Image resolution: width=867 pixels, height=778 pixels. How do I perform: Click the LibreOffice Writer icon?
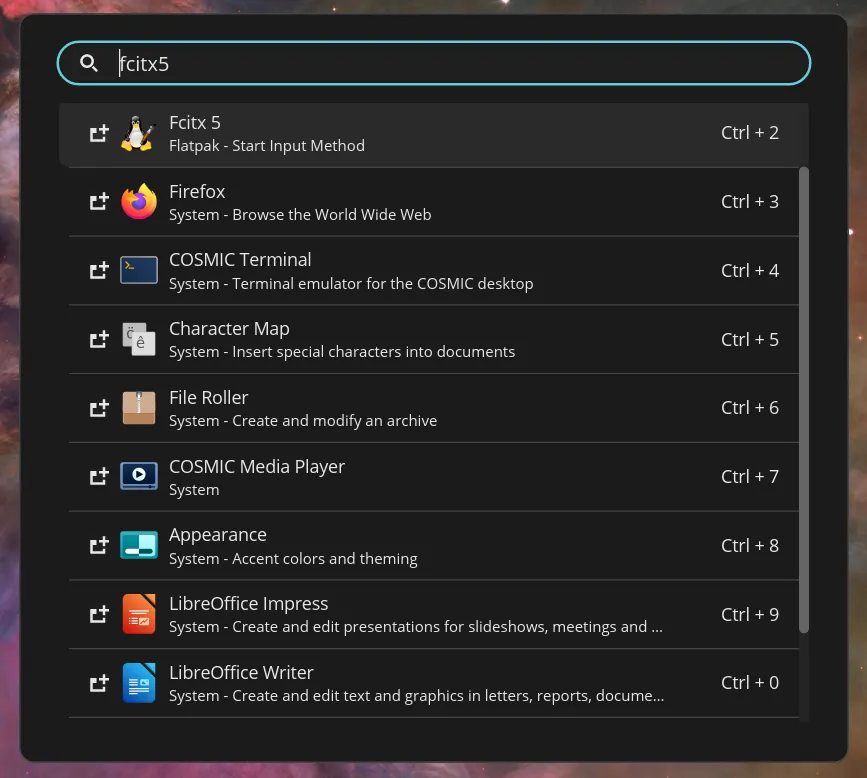point(139,683)
